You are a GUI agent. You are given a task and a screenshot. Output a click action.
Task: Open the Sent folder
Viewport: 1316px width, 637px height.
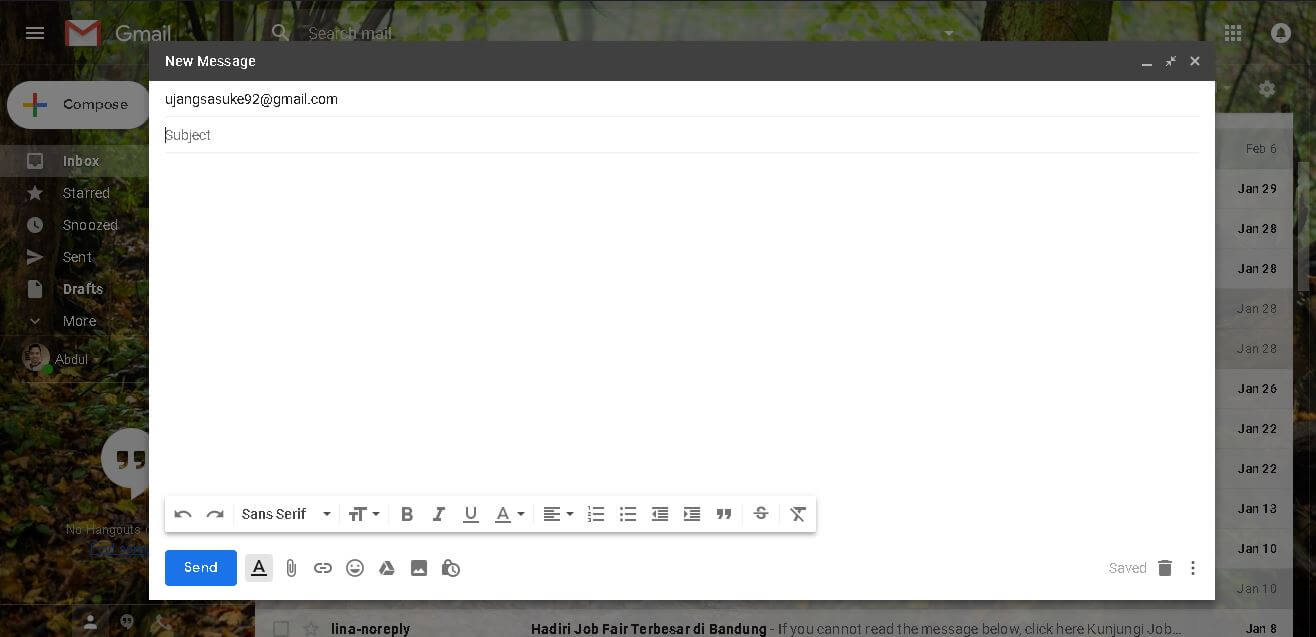[x=75, y=257]
